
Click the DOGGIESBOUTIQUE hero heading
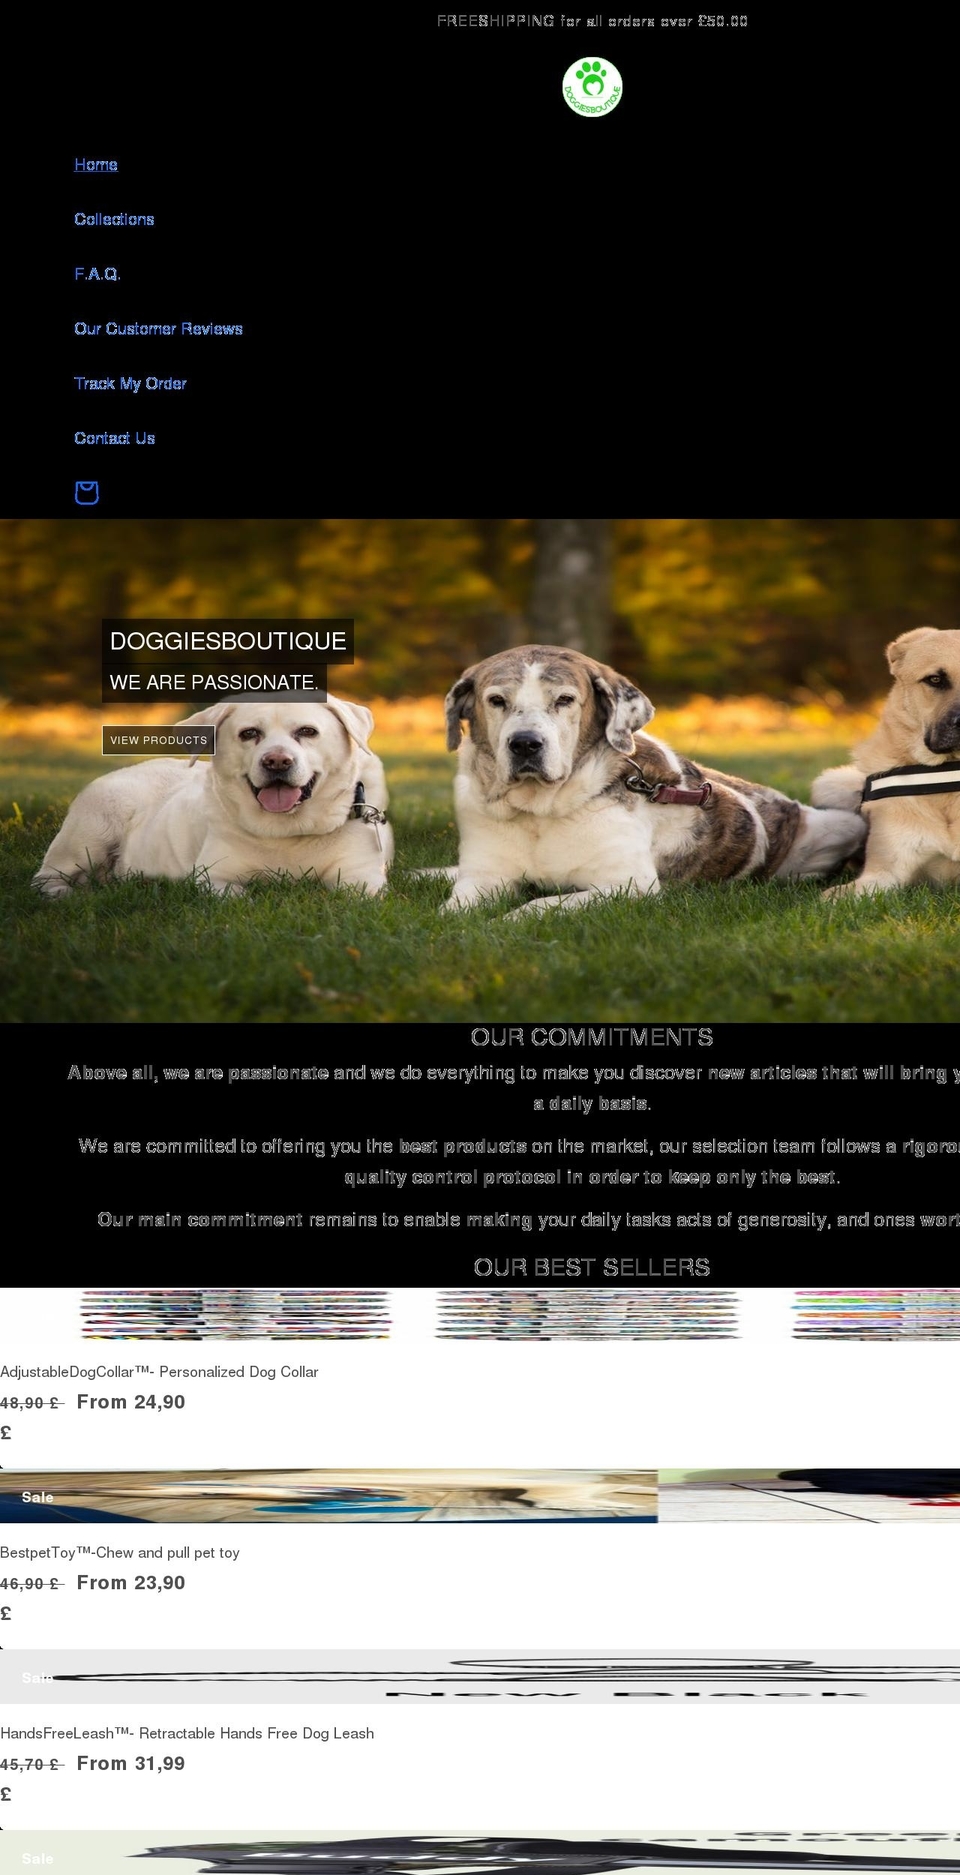pyautogui.click(x=228, y=641)
